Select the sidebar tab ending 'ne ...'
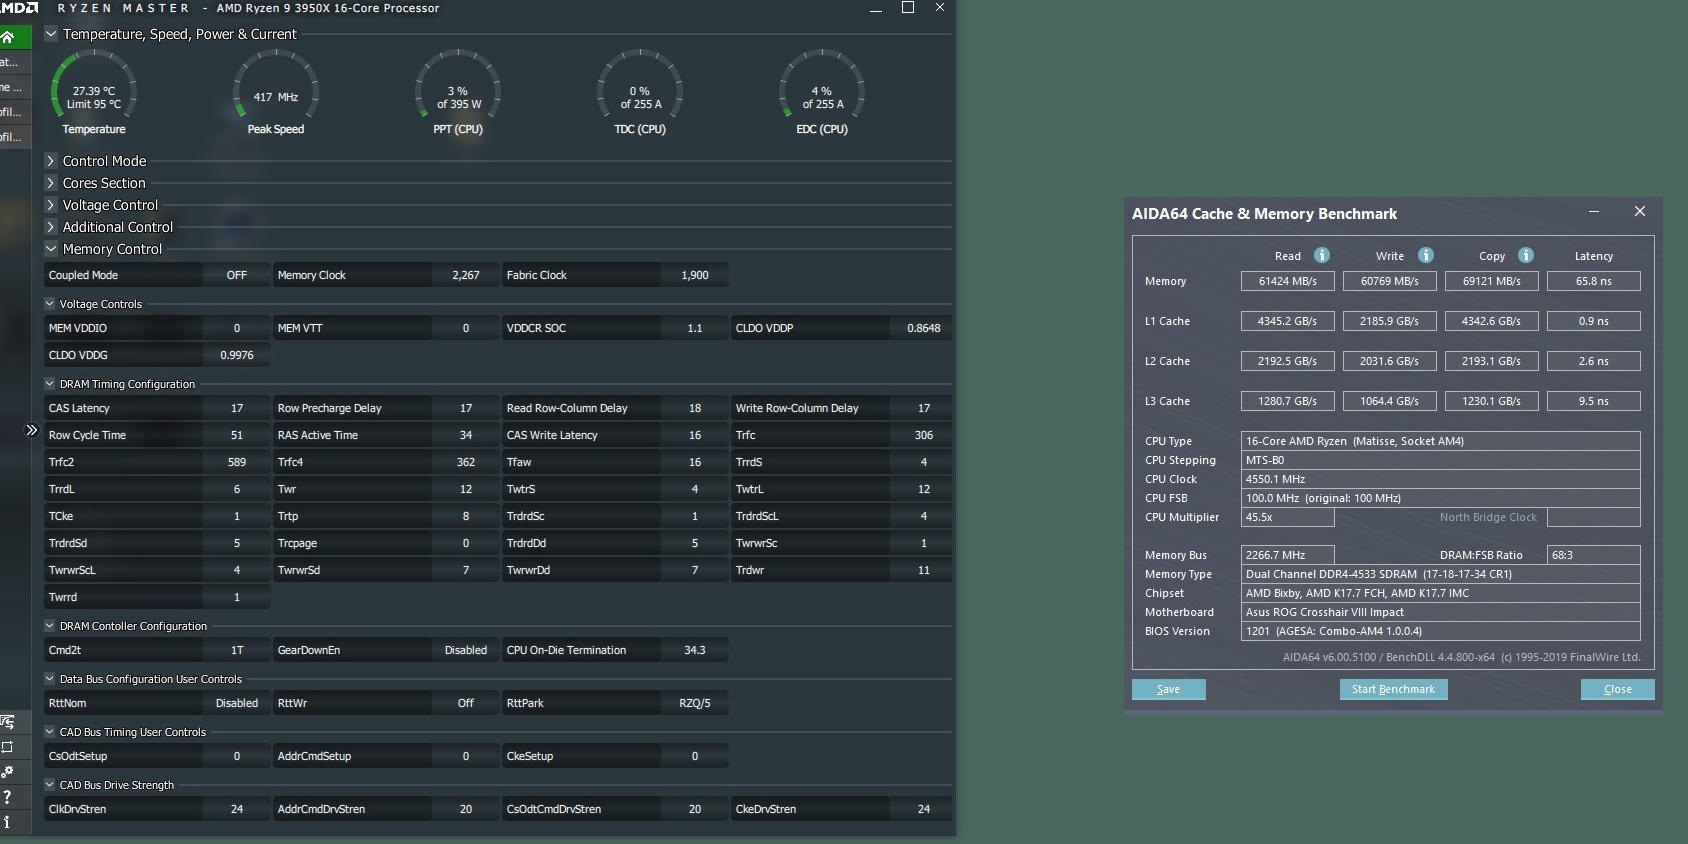The height and width of the screenshot is (844, 1688). pyautogui.click(x=15, y=87)
